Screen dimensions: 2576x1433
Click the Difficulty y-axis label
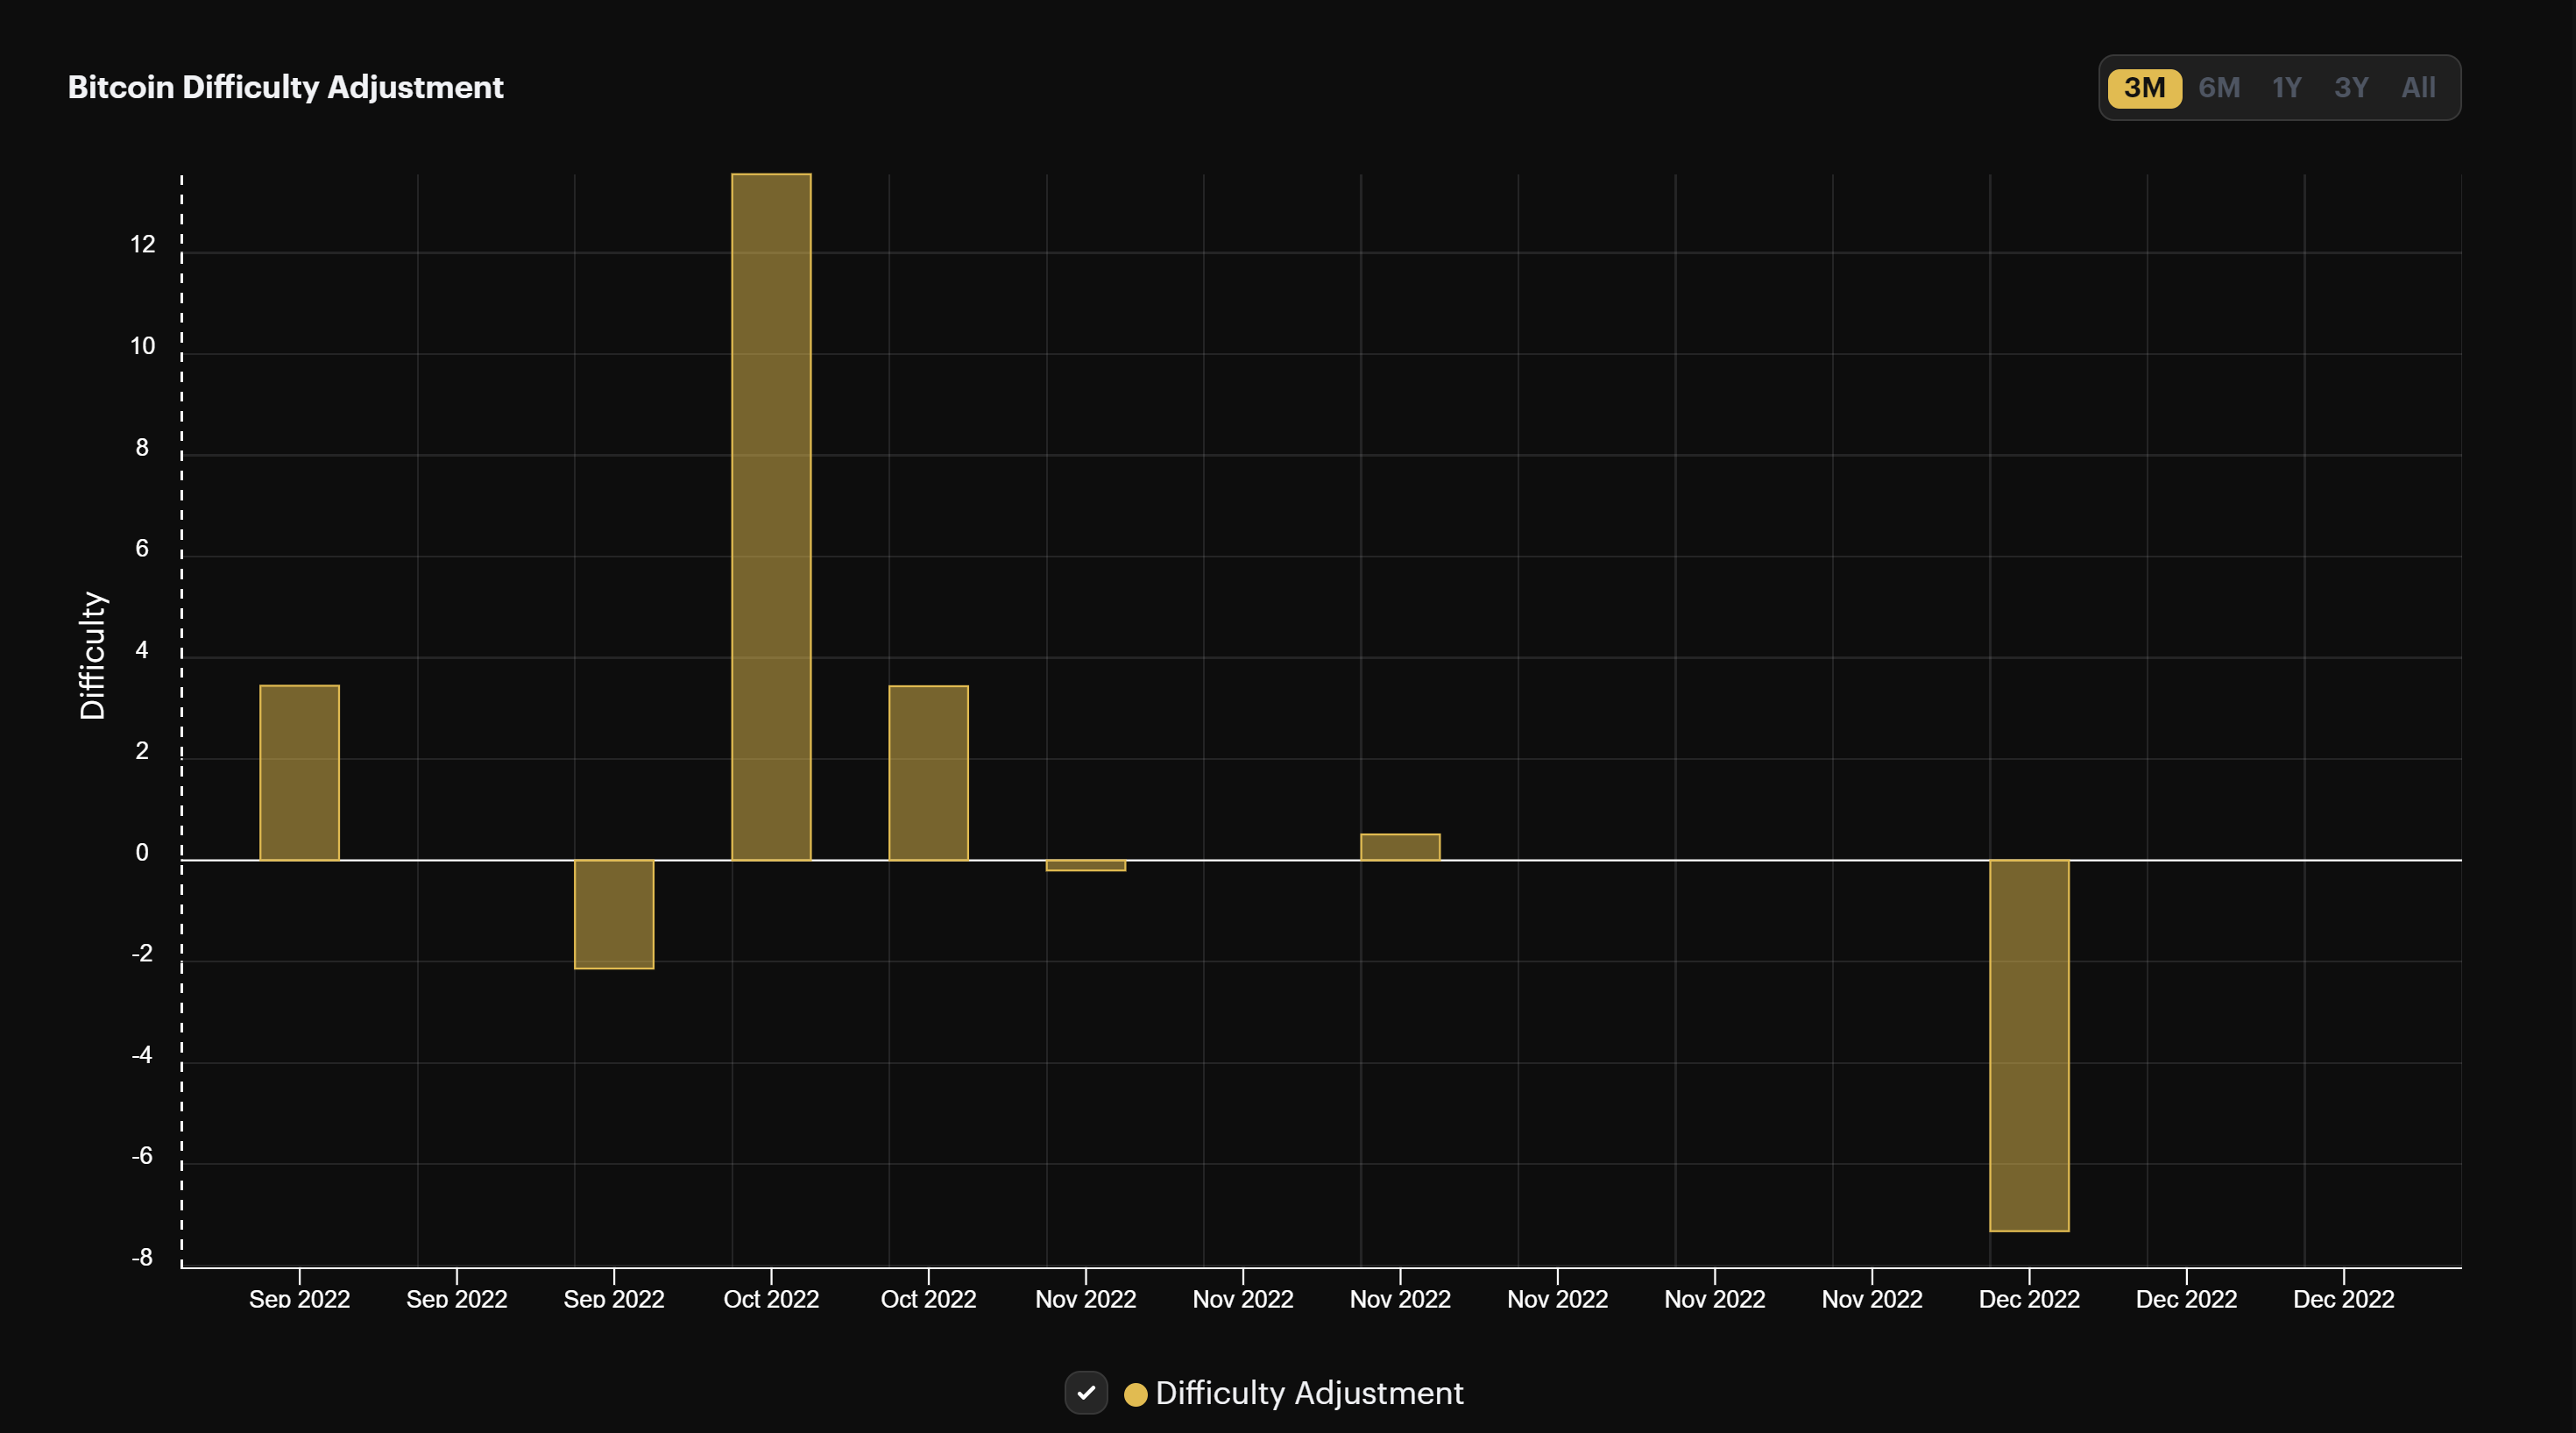pos(92,655)
